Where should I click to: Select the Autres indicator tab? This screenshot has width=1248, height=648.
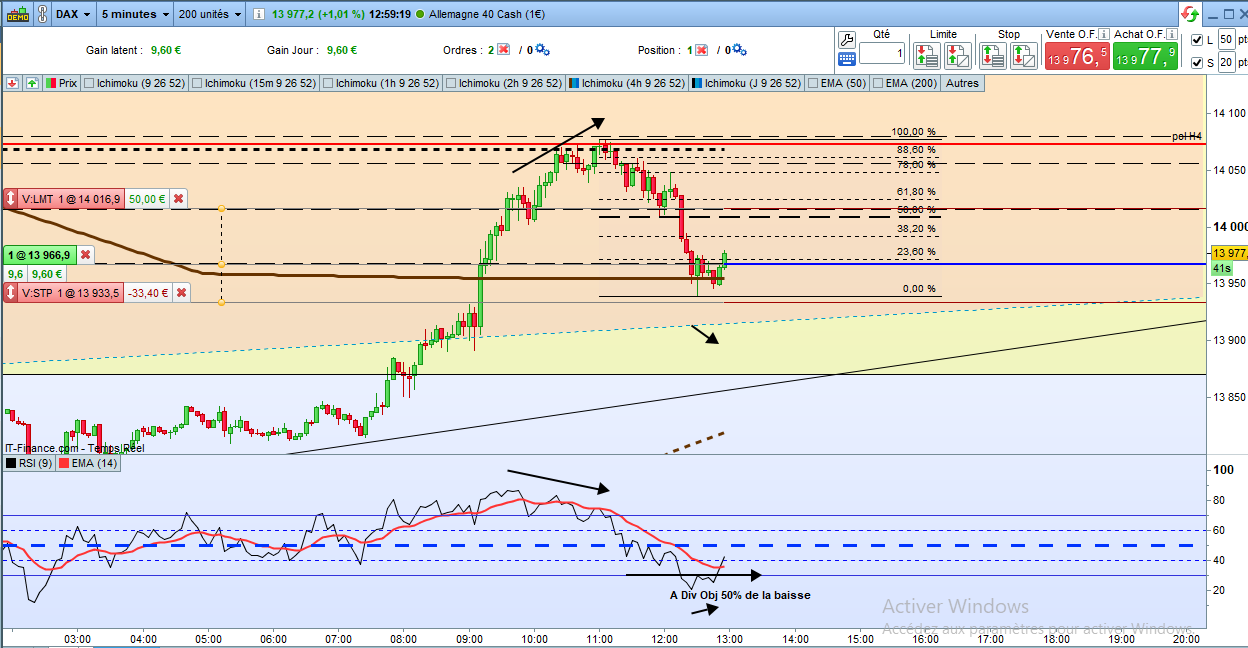click(x=962, y=83)
